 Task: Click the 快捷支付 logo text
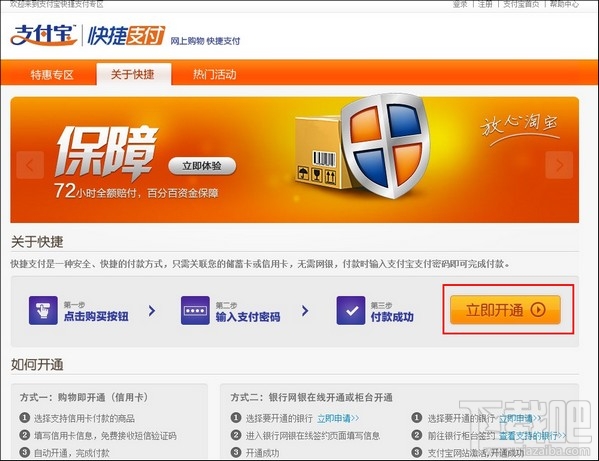point(126,36)
